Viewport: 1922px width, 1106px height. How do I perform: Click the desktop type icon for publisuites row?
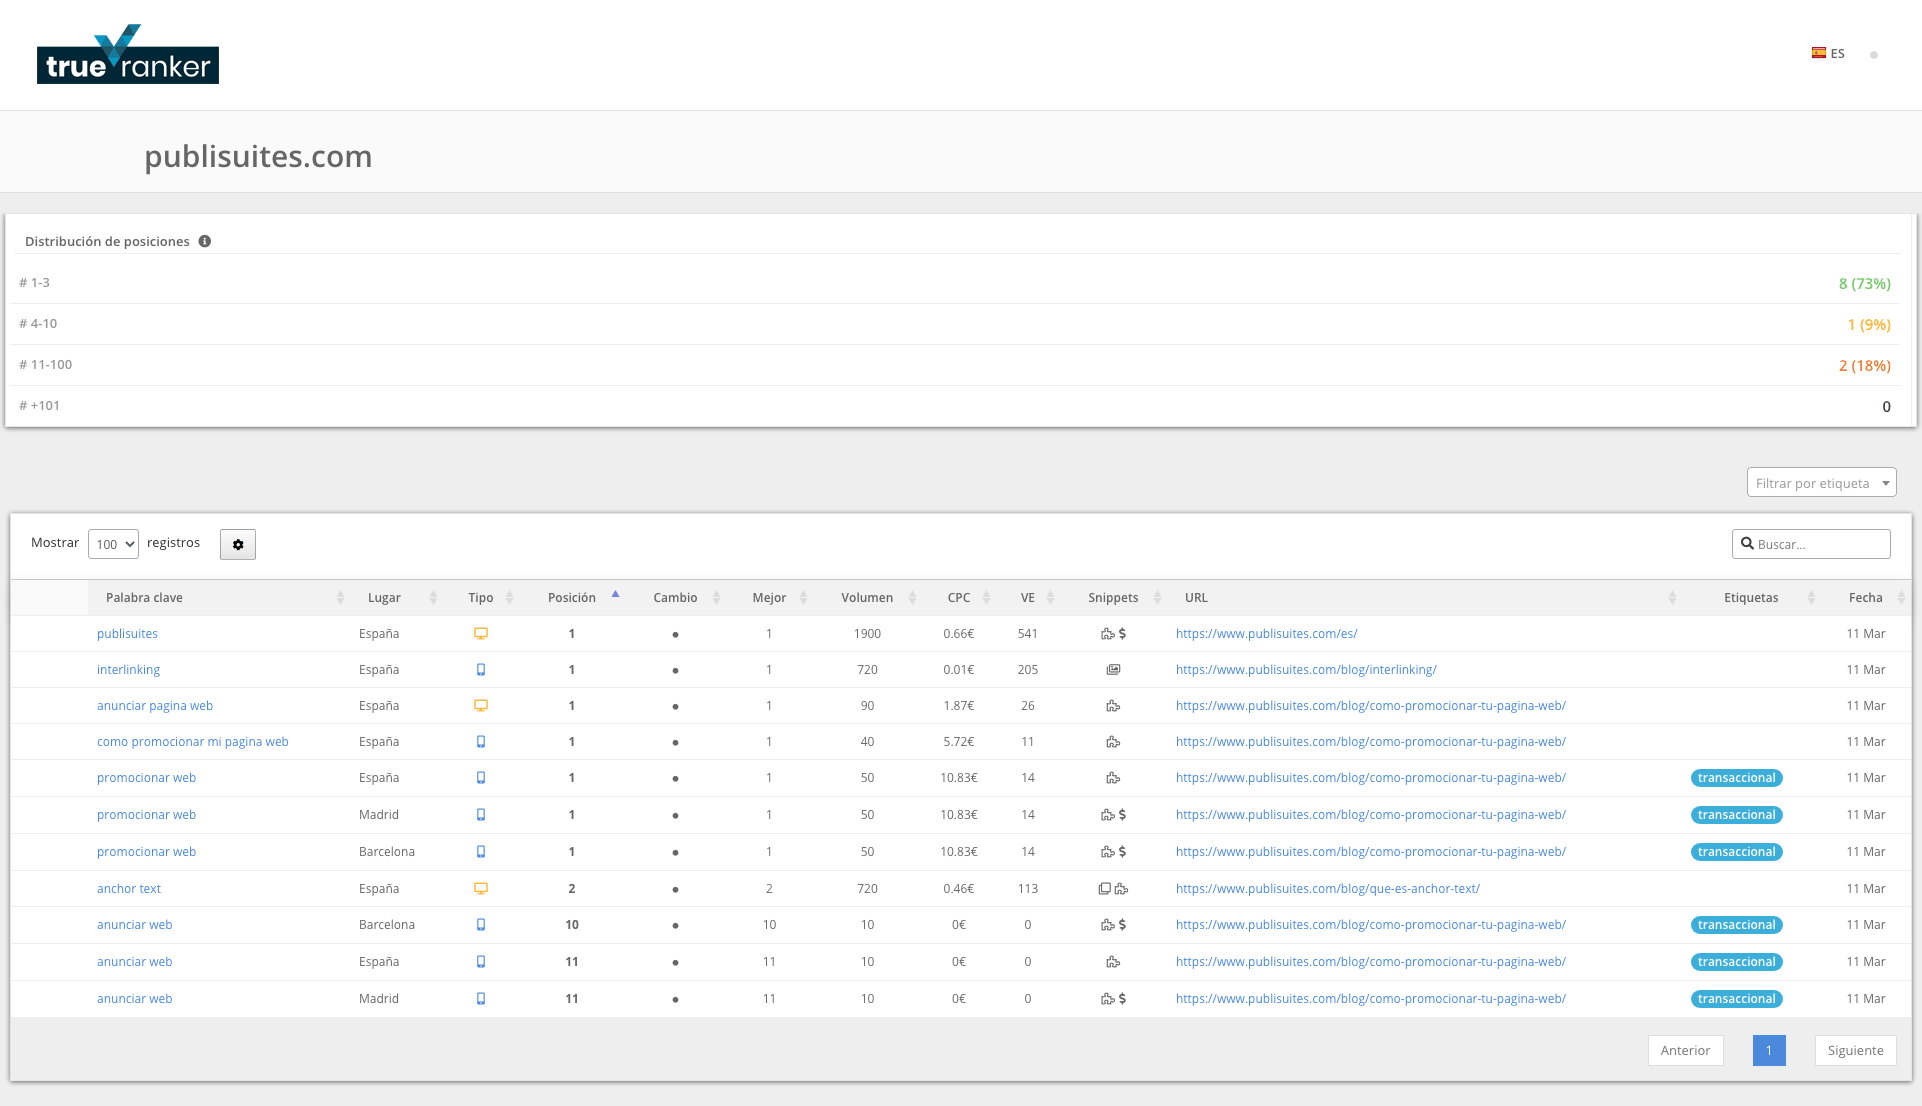point(481,634)
